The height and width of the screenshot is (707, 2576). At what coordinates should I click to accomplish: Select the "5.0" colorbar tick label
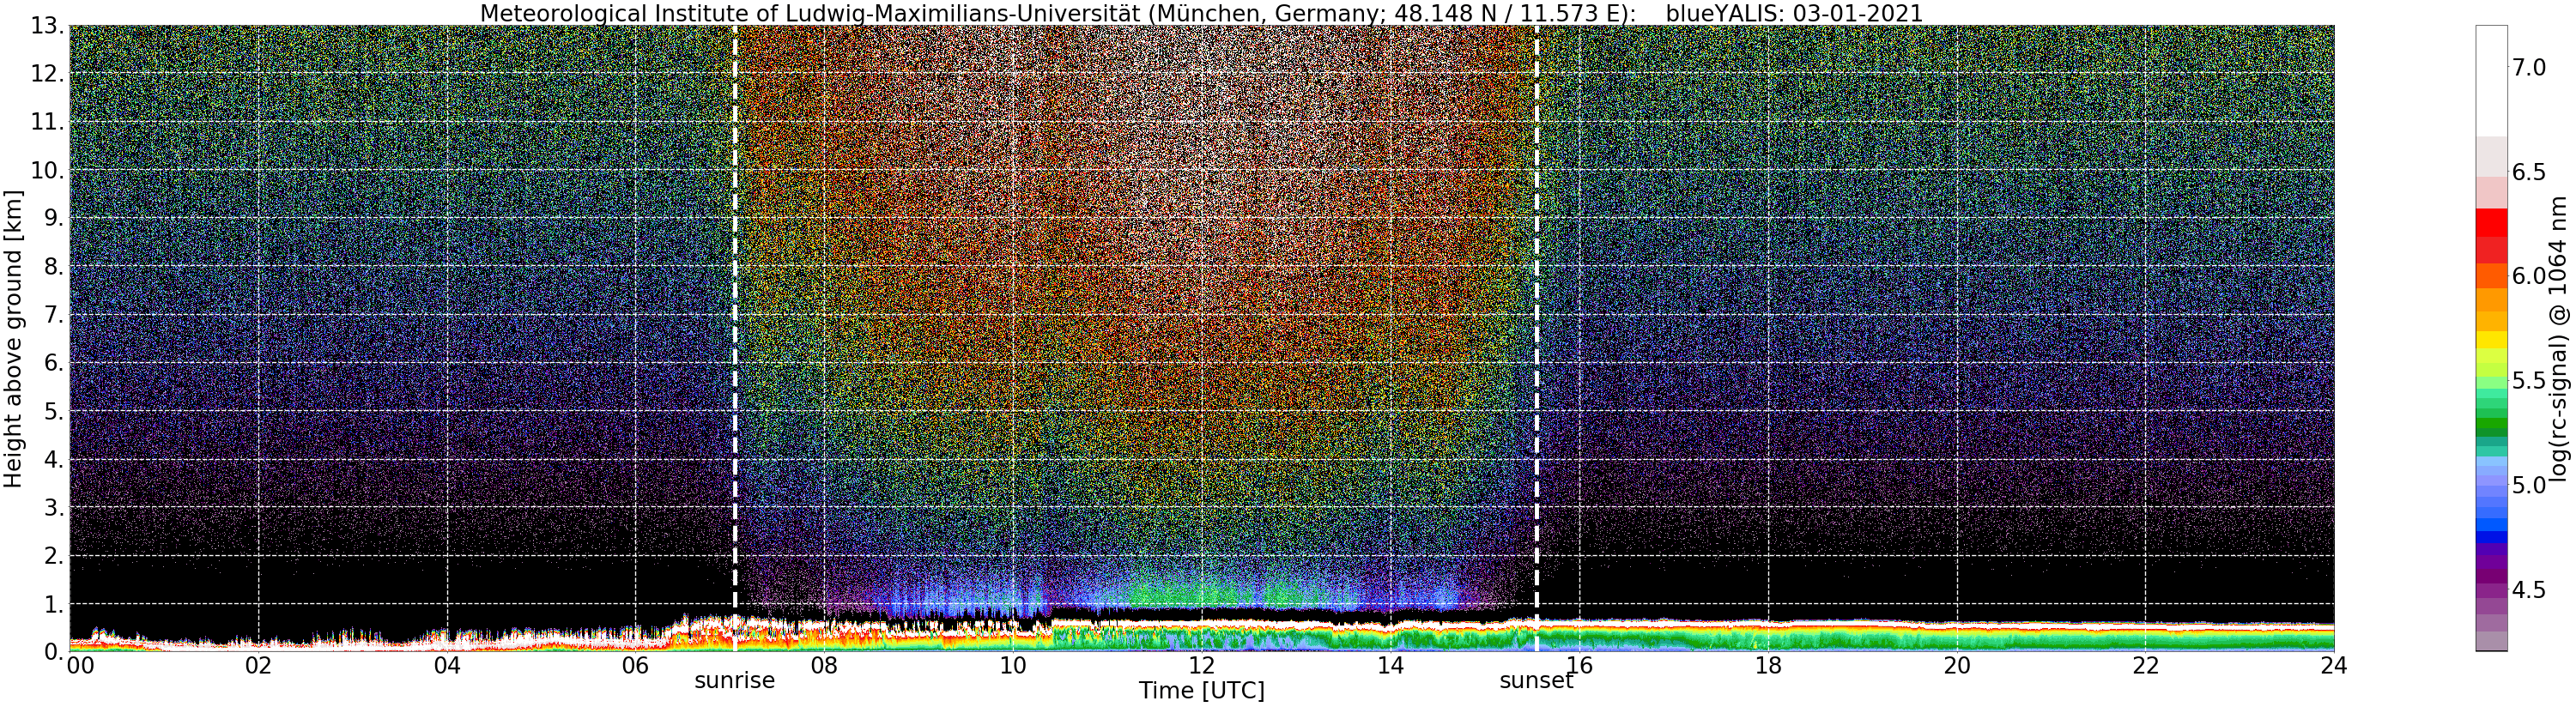[2529, 485]
